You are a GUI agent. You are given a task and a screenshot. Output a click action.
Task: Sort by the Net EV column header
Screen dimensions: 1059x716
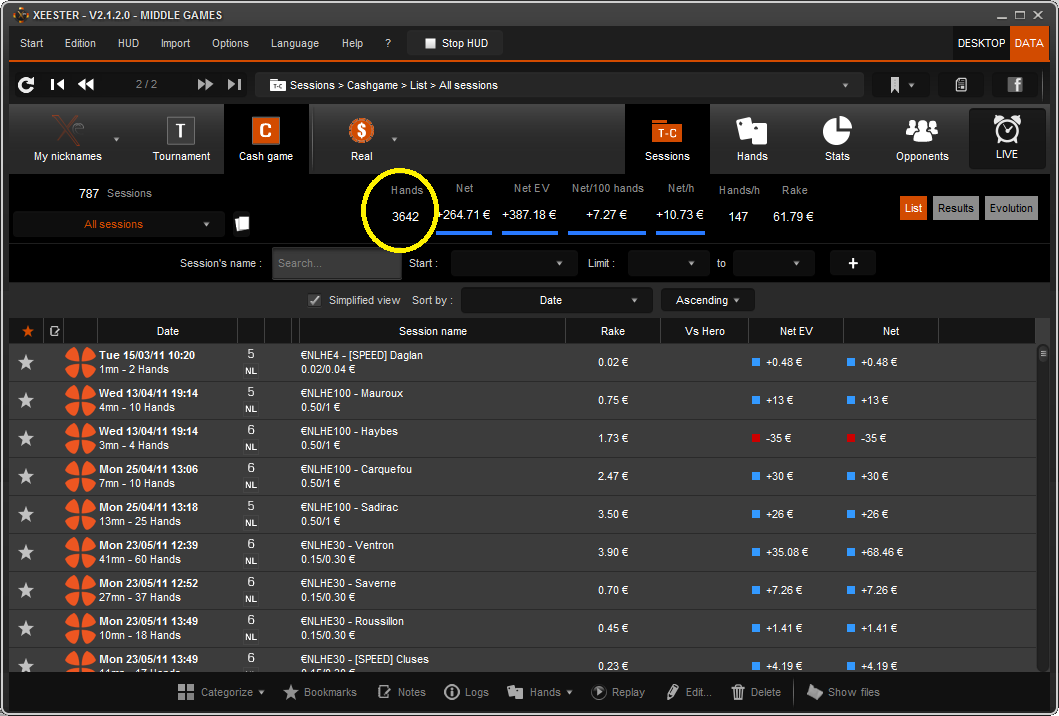[796, 331]
